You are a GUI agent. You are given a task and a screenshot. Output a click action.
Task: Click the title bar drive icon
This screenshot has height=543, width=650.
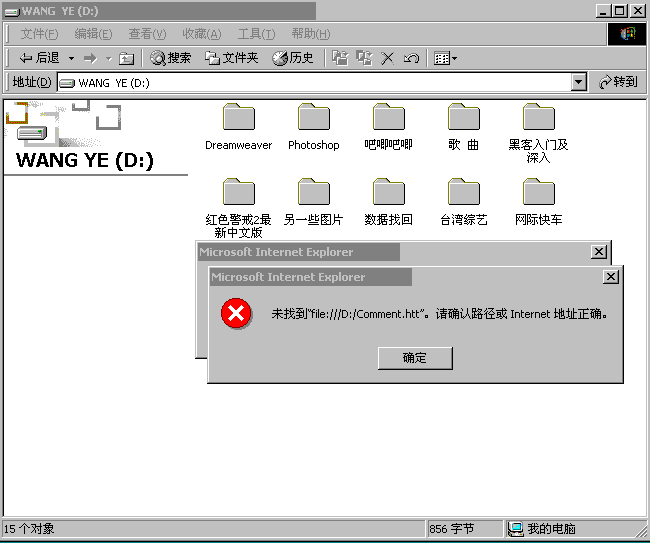[12, 12]
